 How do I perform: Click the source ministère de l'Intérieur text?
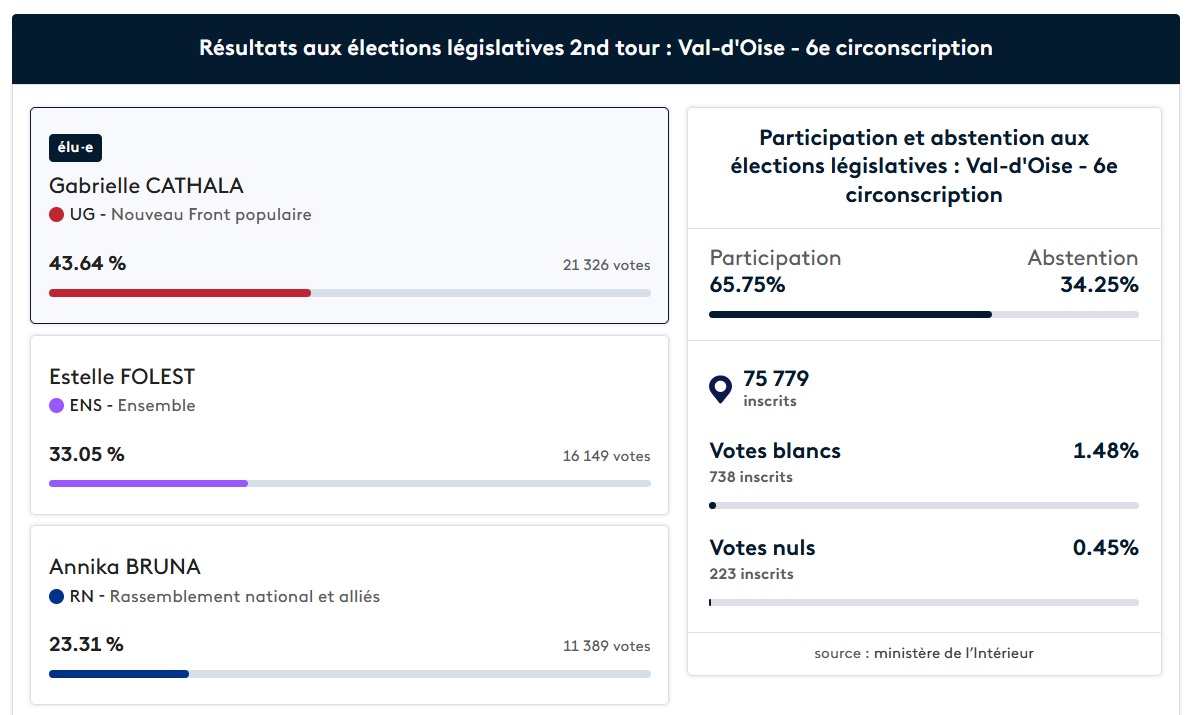coord(923,653)
